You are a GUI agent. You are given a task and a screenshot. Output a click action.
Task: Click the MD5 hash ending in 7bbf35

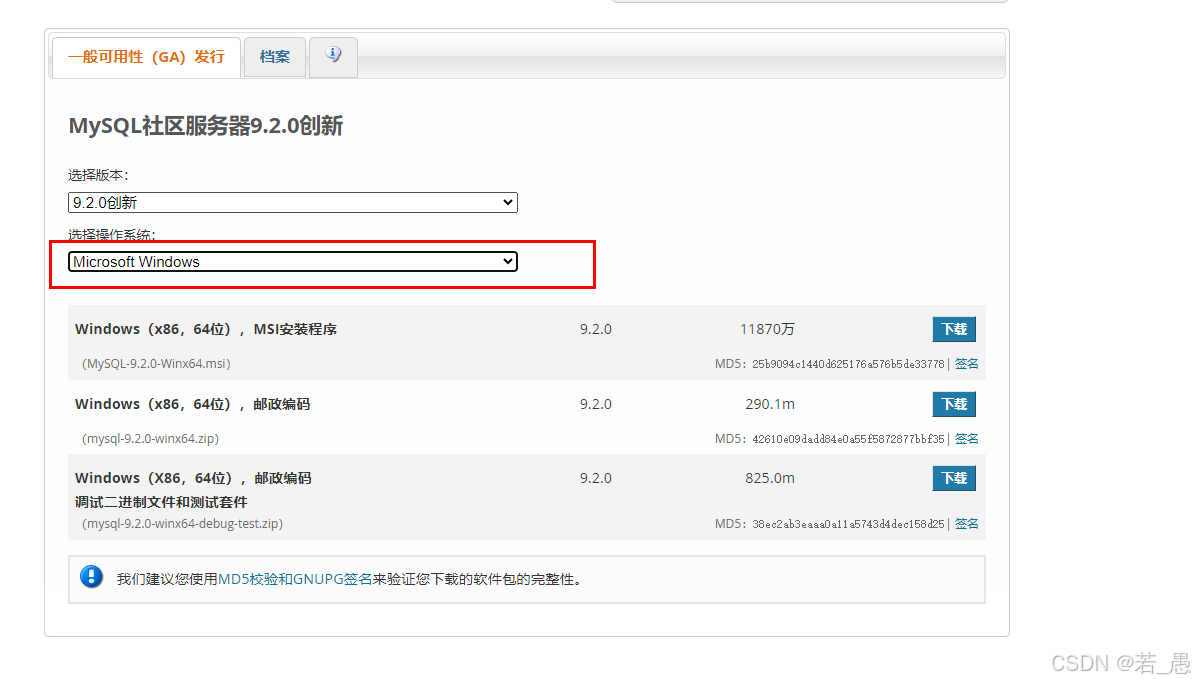point(848,438)
